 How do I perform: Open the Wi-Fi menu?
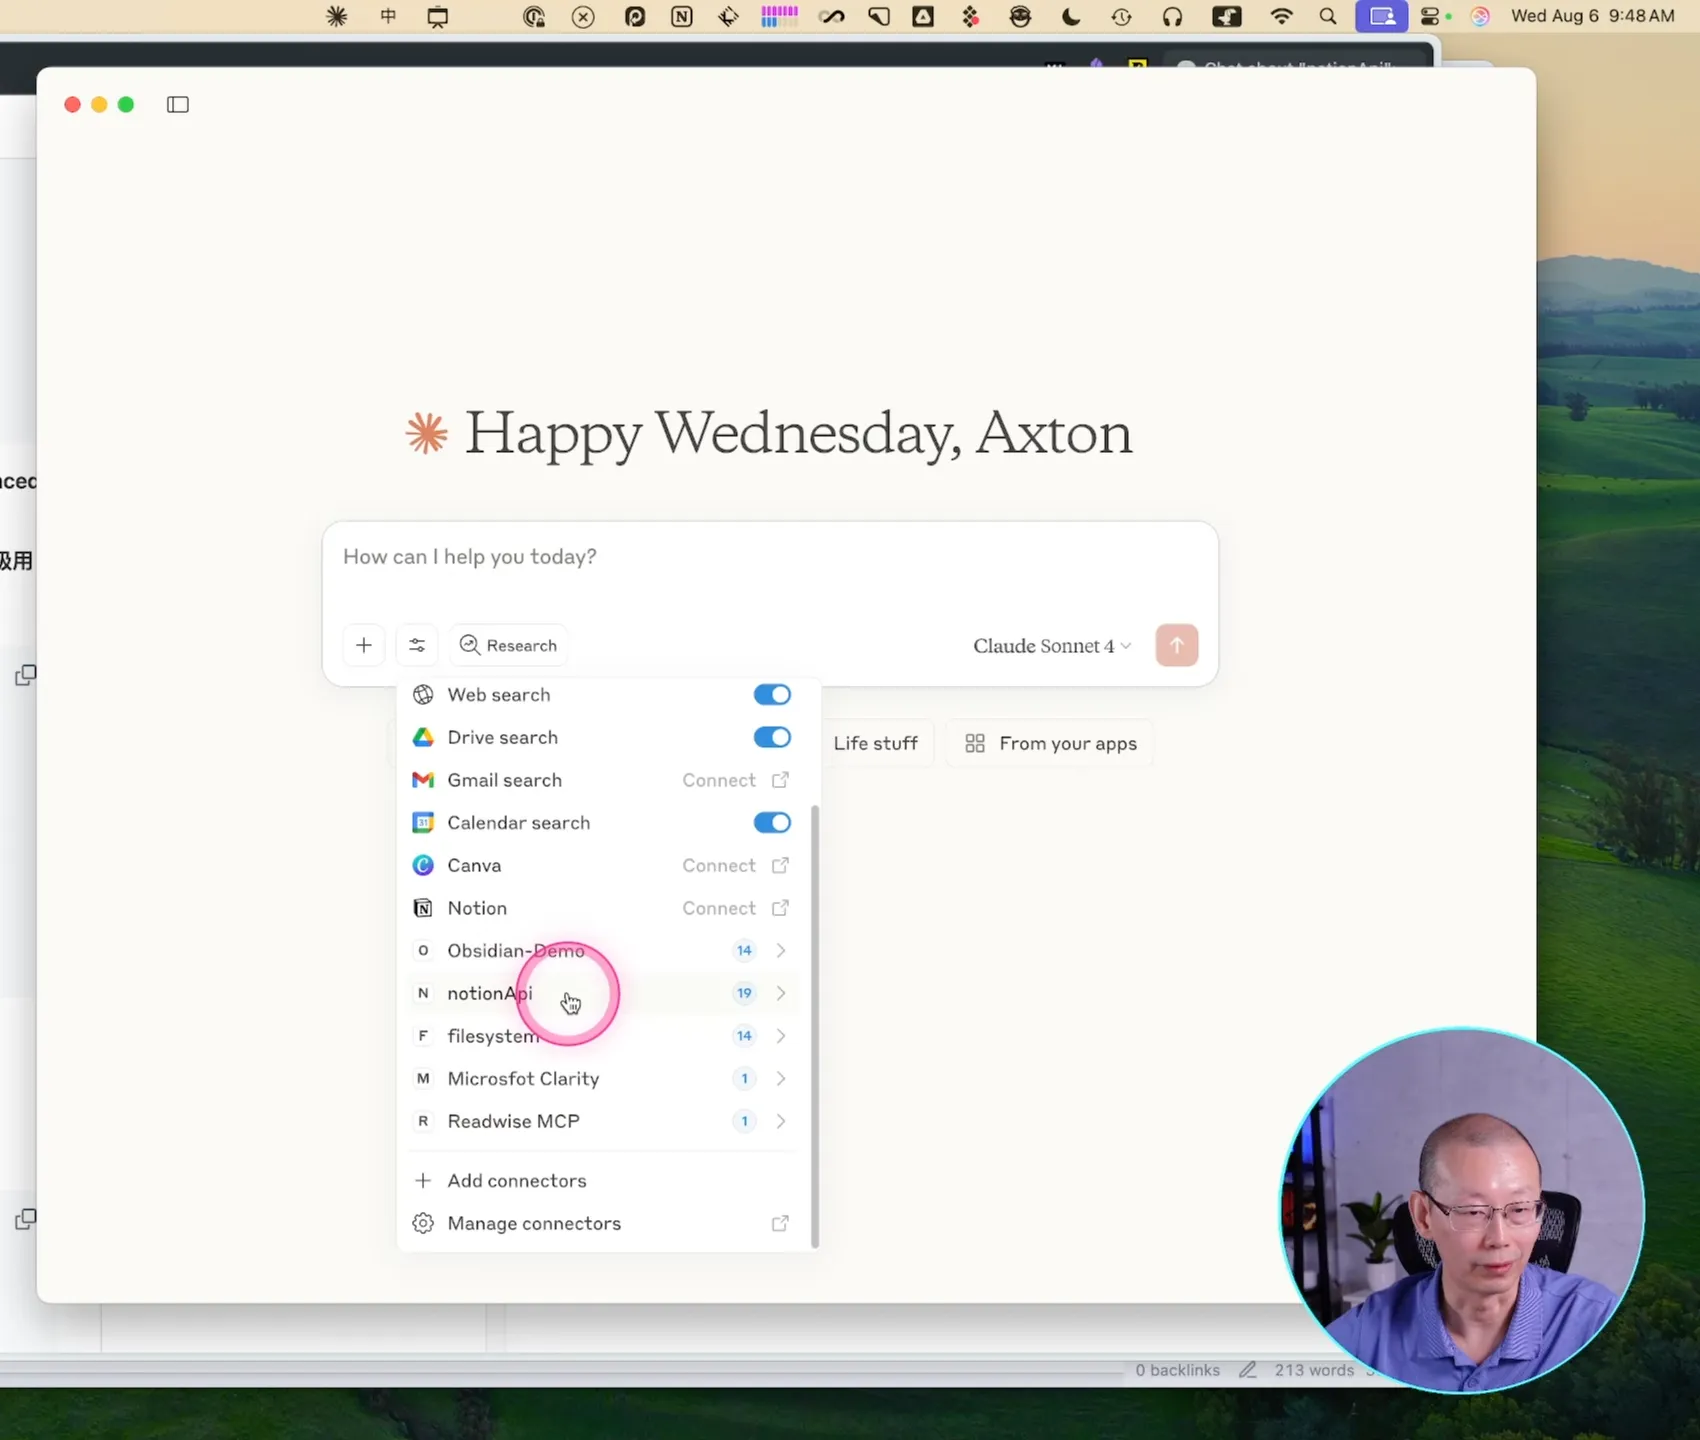tap(1281, 16)
